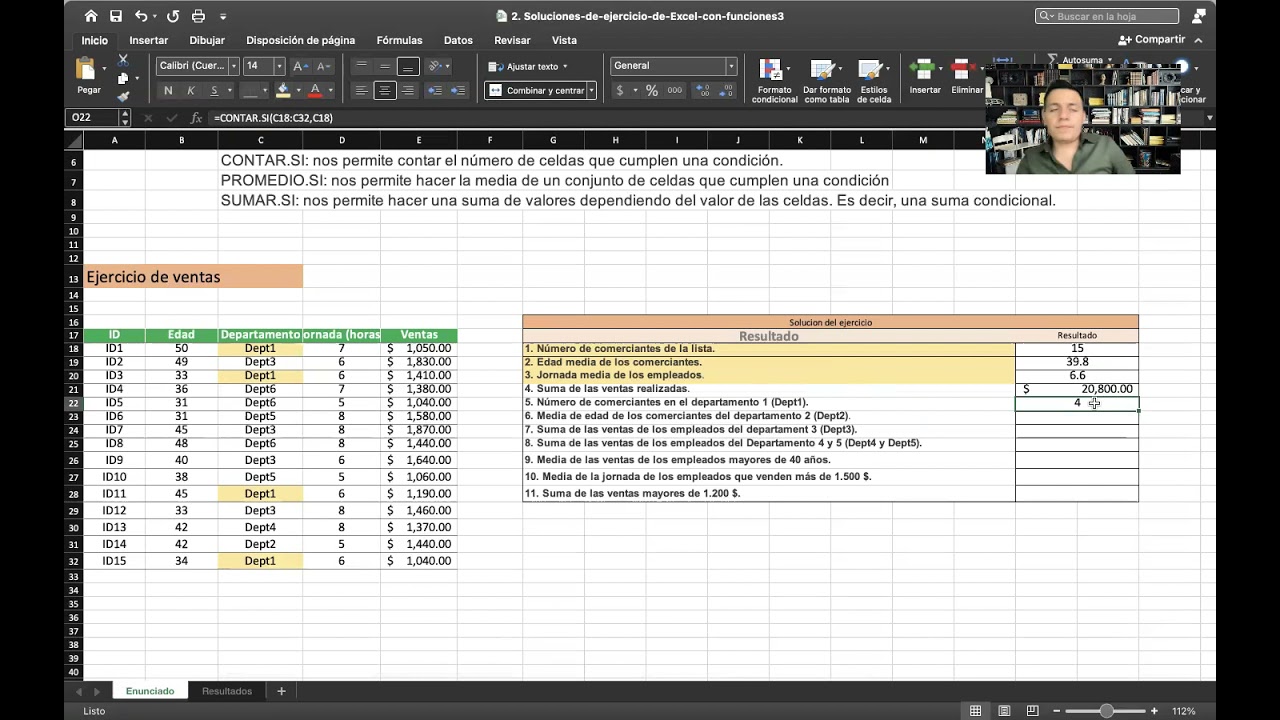The width and height of the screenshot is (1280, 720).
Task: Align text to the left
Action: click(x=361, y=90)
